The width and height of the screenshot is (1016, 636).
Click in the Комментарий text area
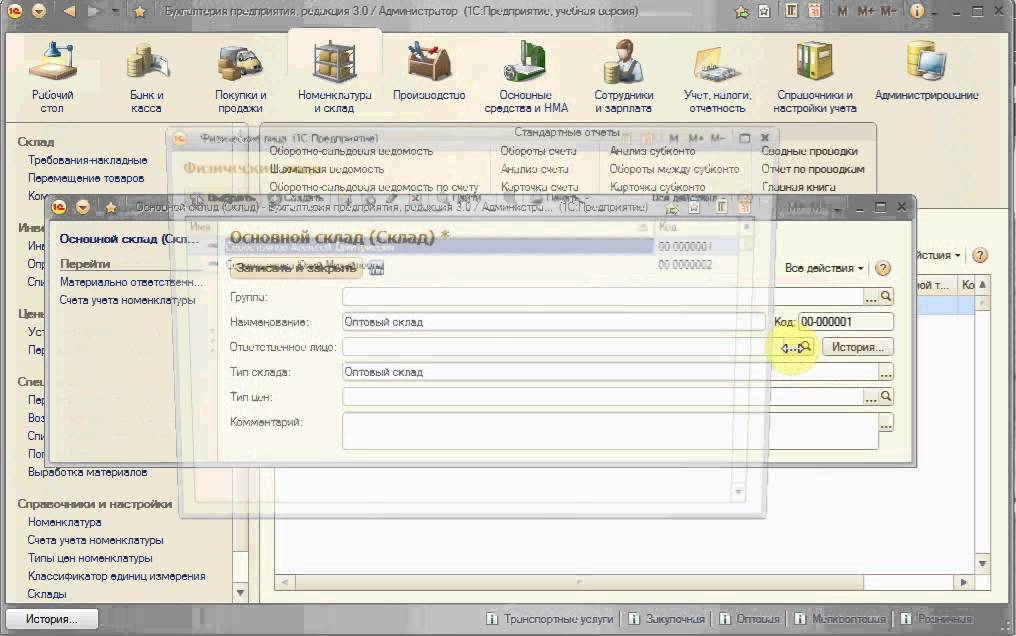click(x=610, y=431)
